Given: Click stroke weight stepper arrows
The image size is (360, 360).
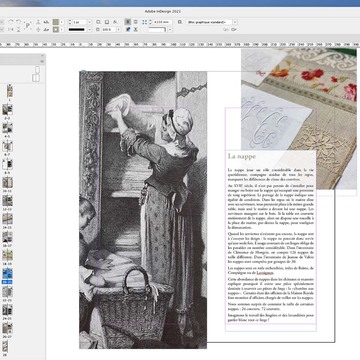Looking at the screenshot, I should [70, 22].
